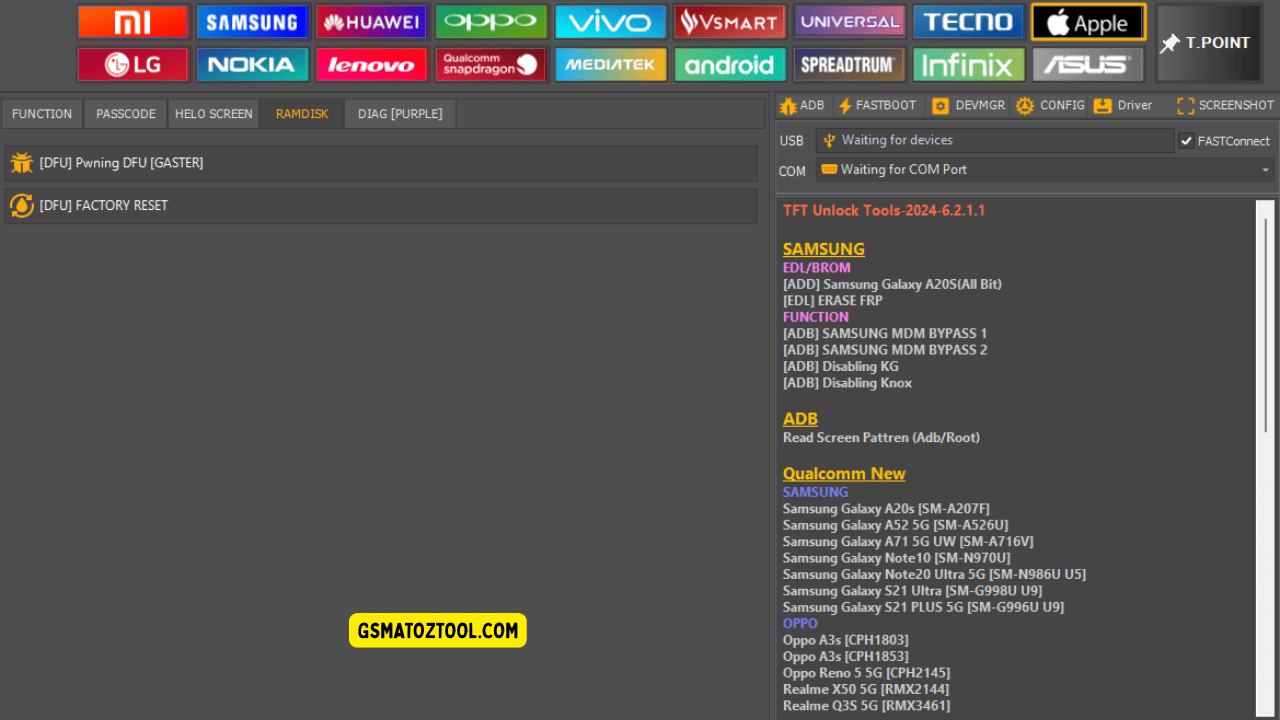Run [DFU] Pwning DFU [GASTER]

382,163
